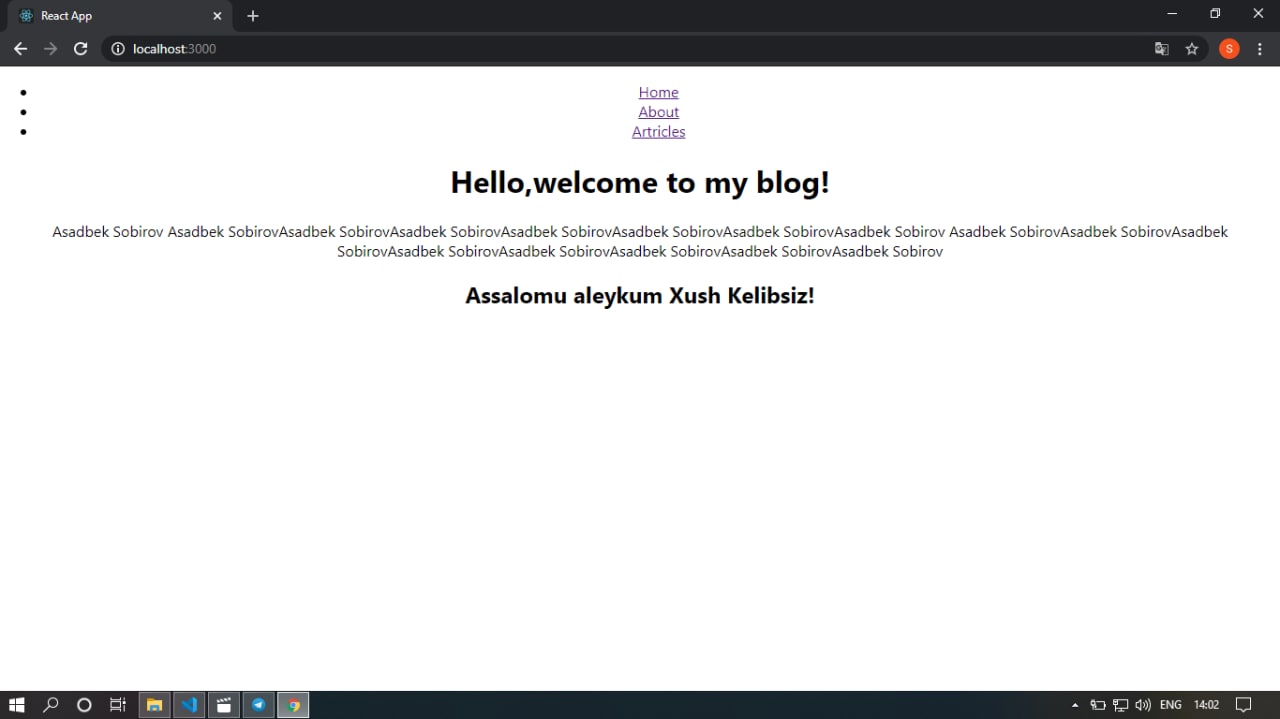The height and width of the screenshot is (719, 1280).
Task: Change ENG input language
Action: tap(1170, 705)
